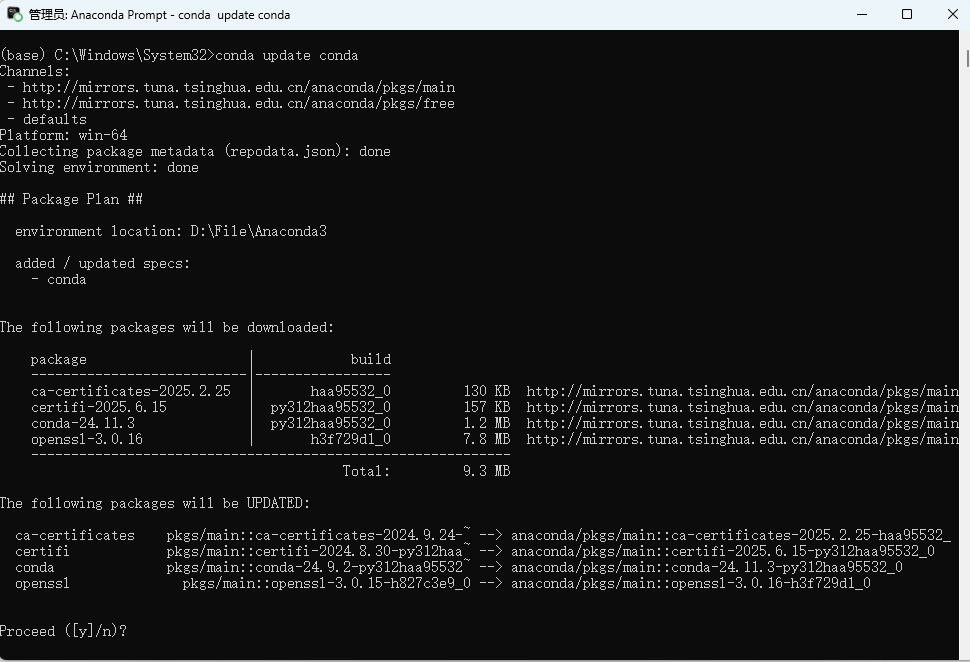The height and width of the screenshot is (662, 970).
Task: Close the Anaconda Prompt window
Action: (x=953, y=14)
